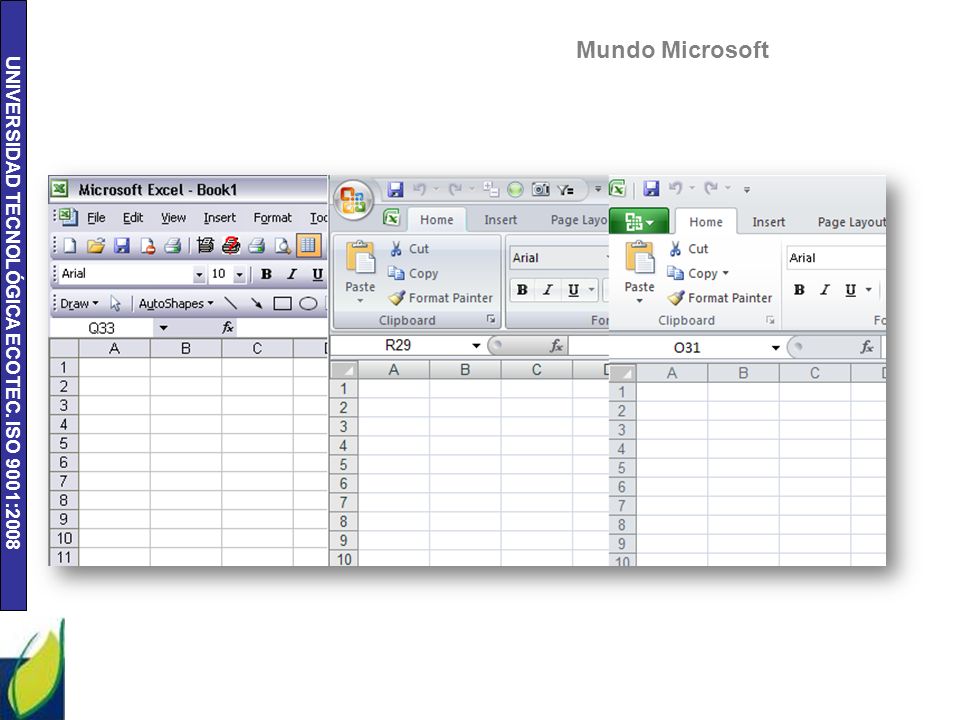The image size is (960, 720).
Task: Click Open folder icon in Excel 2003 toolbar
Action: click(96, 246)
